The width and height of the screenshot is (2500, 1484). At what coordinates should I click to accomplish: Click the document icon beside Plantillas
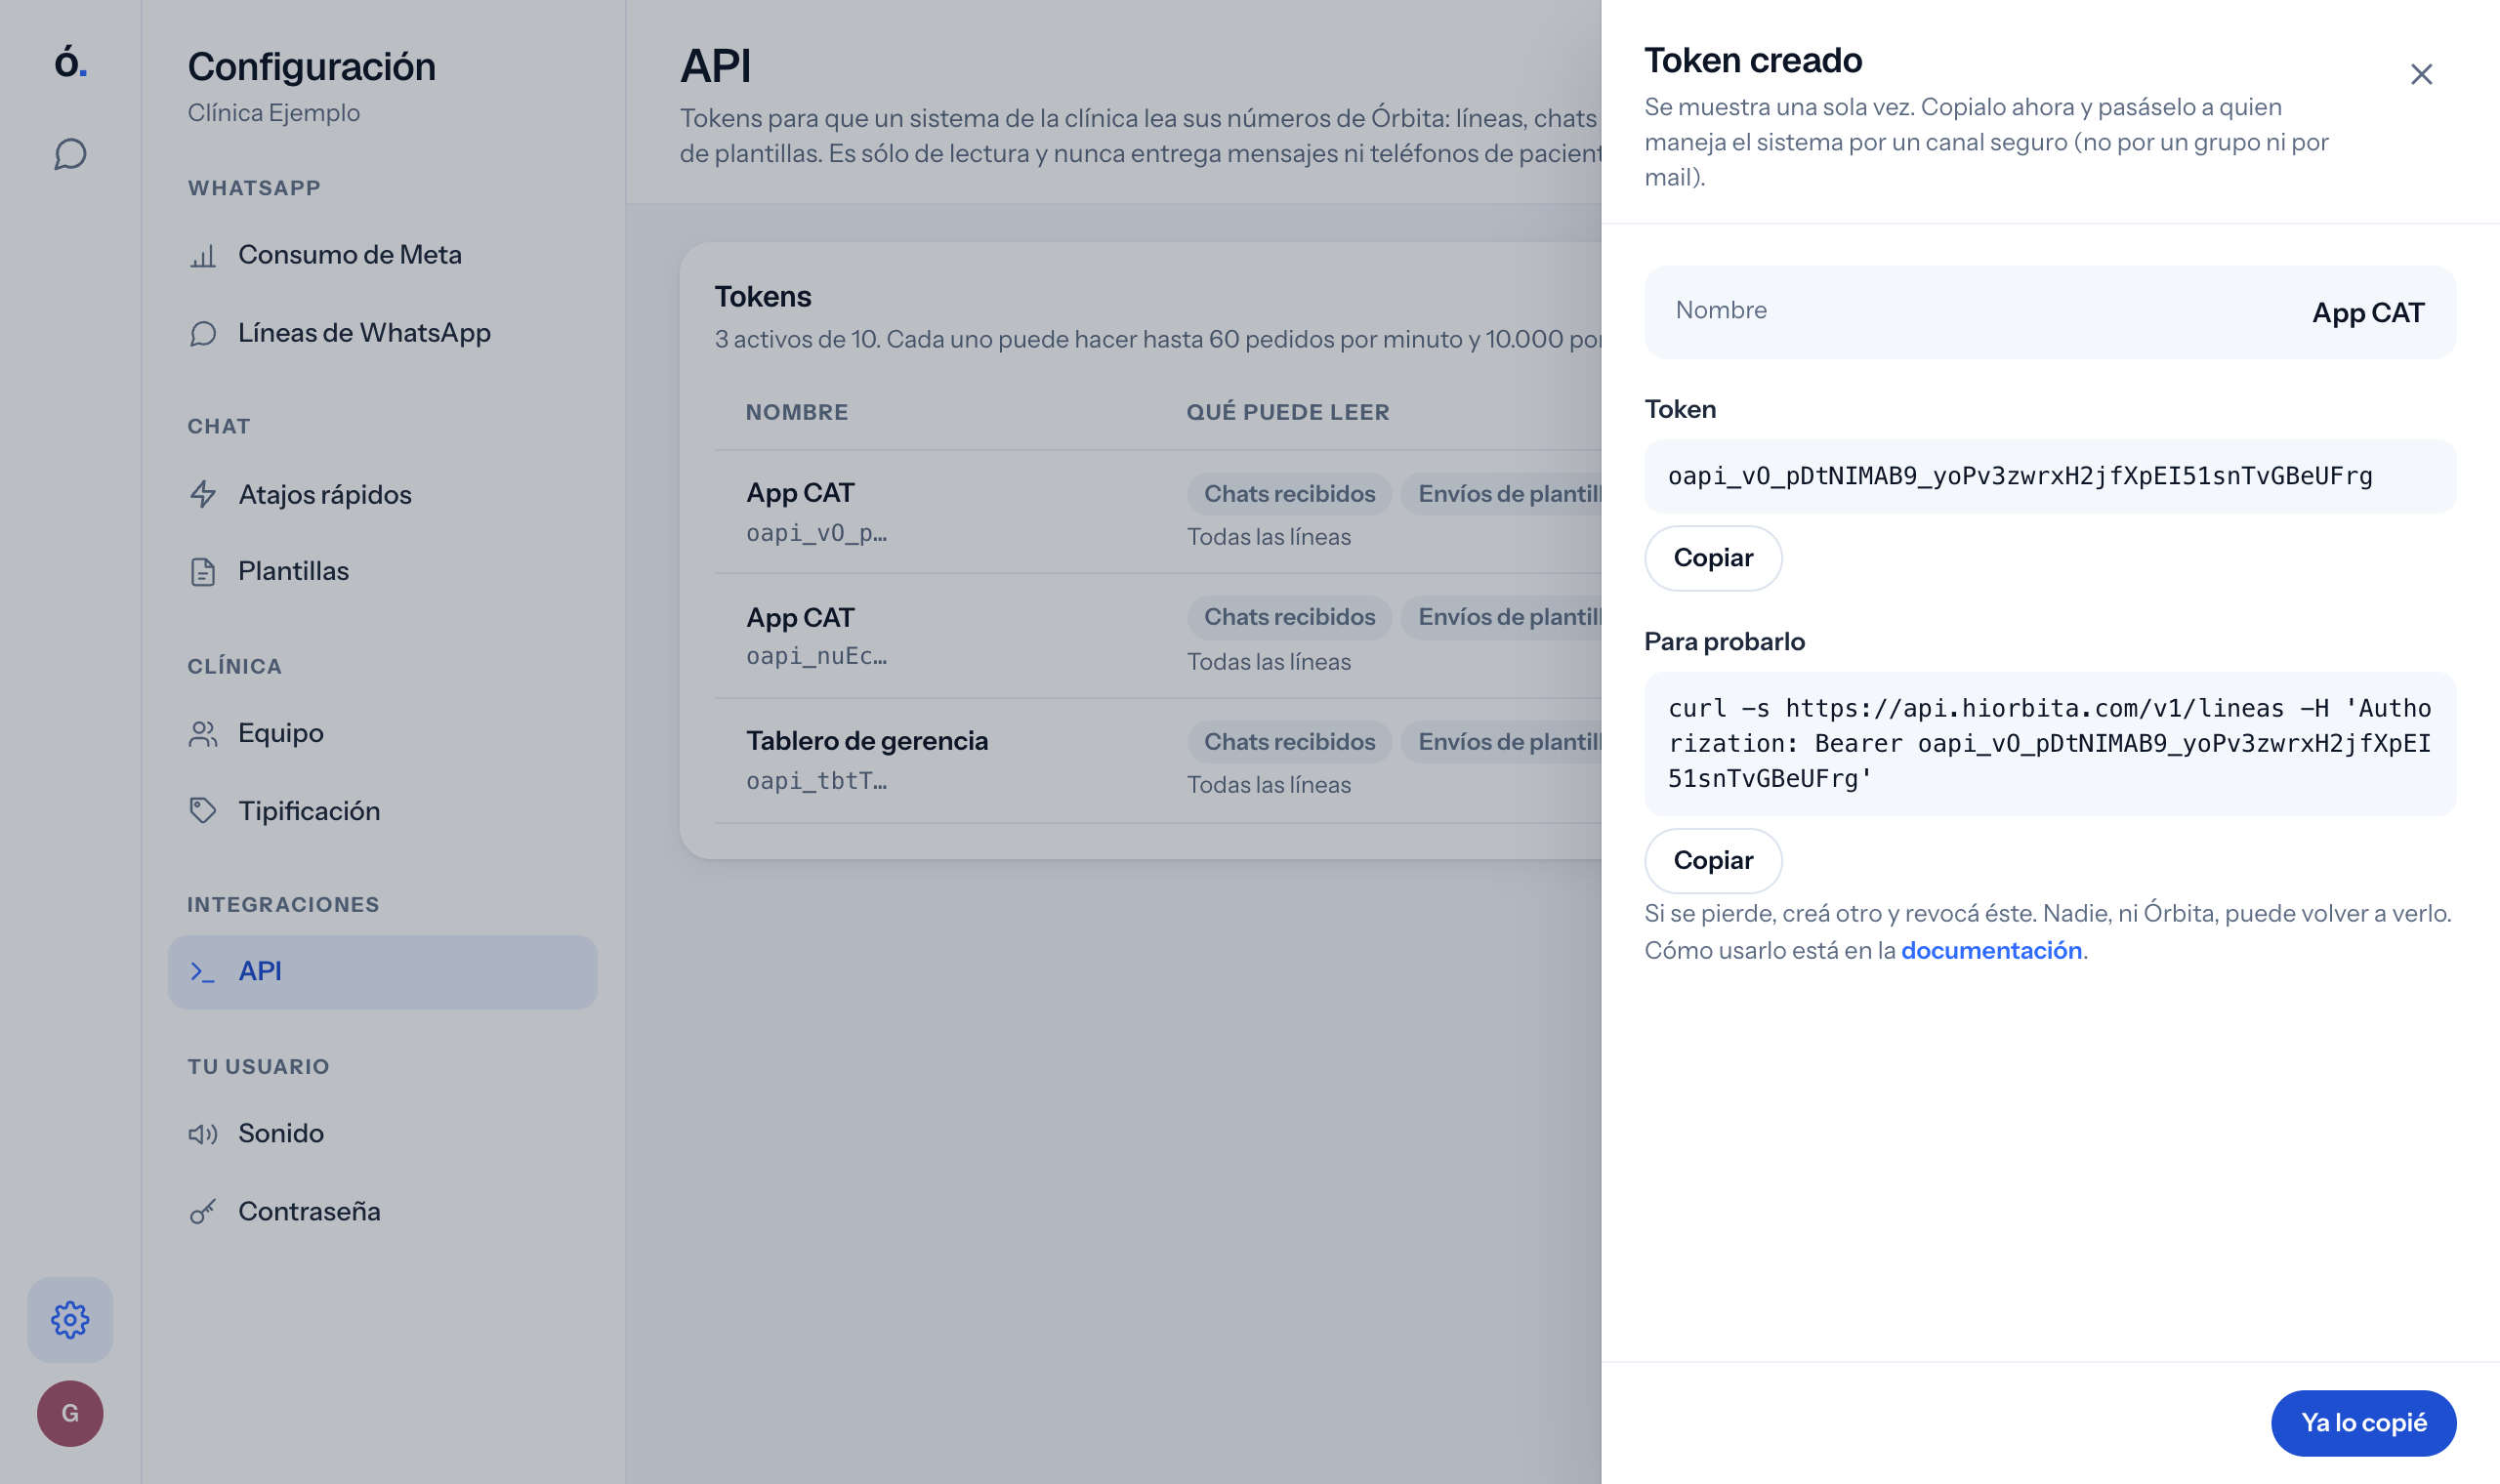[x=203, y=572]
